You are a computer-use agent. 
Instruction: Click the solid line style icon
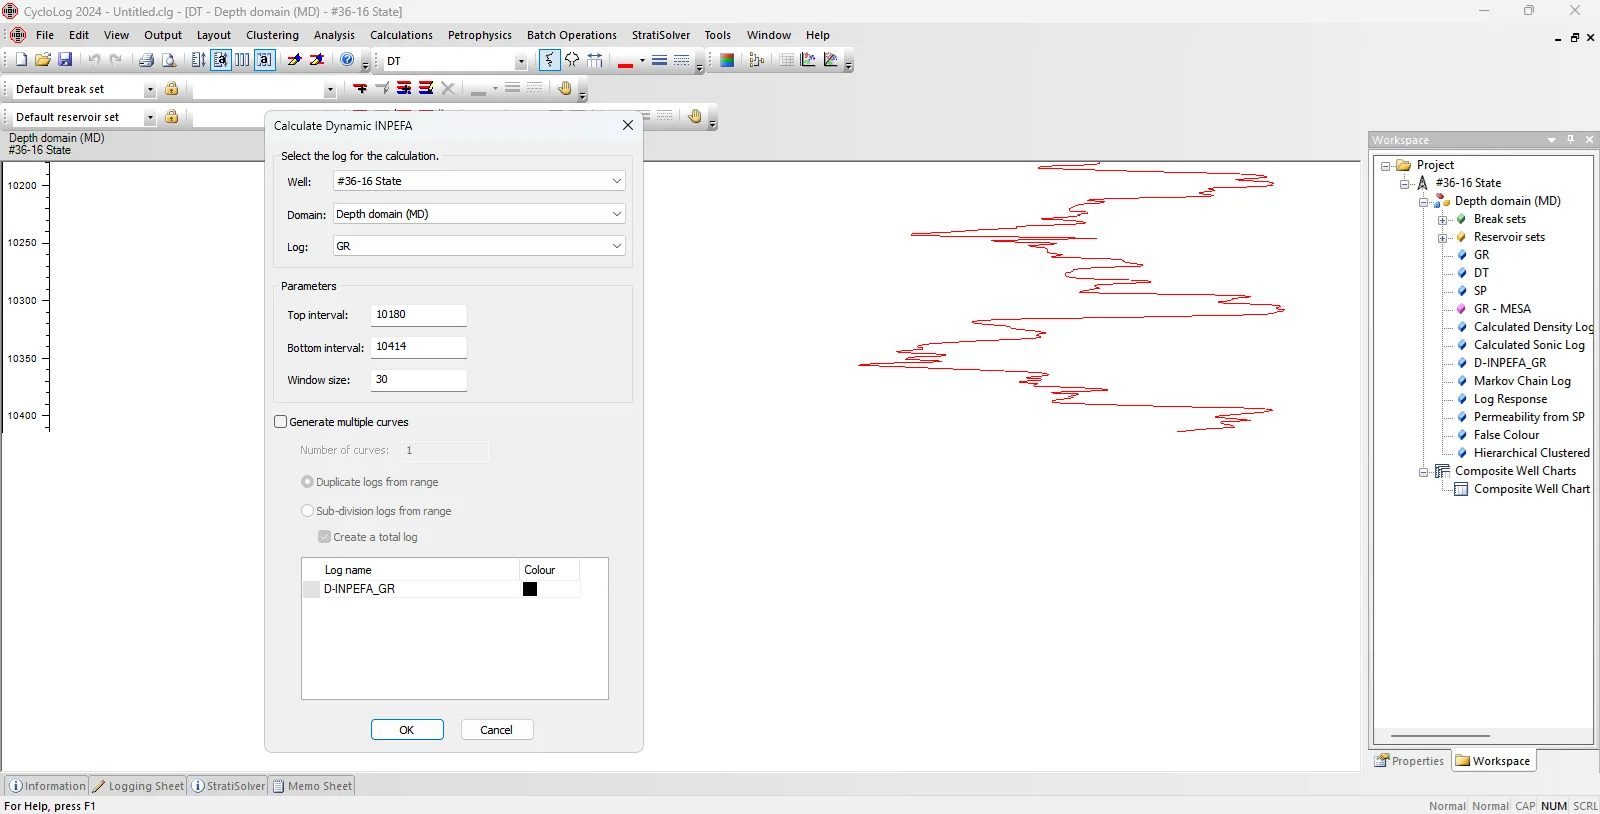click(659, 60)
